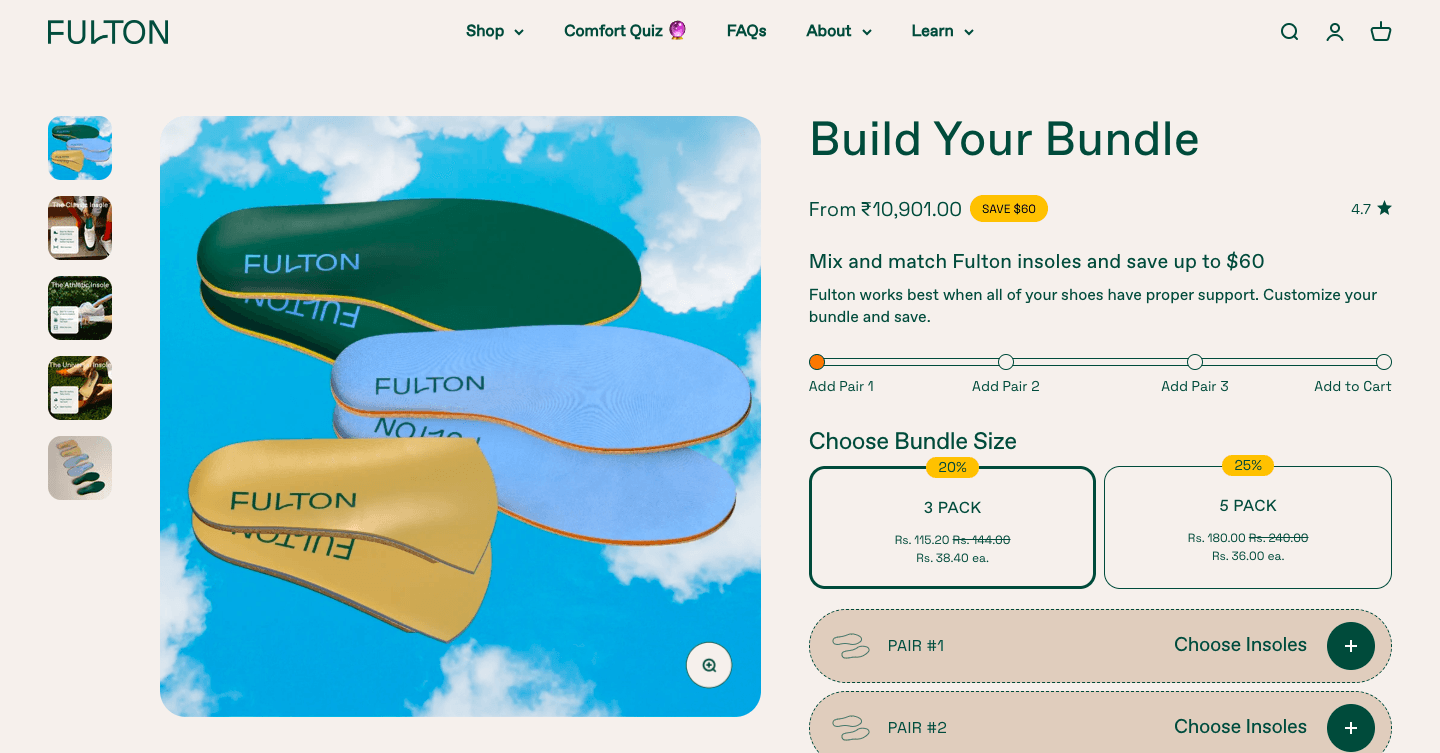This screenshot has height=753, width=1440.
Task: Click the Fulton logo
Action: [x=108, y=32]
